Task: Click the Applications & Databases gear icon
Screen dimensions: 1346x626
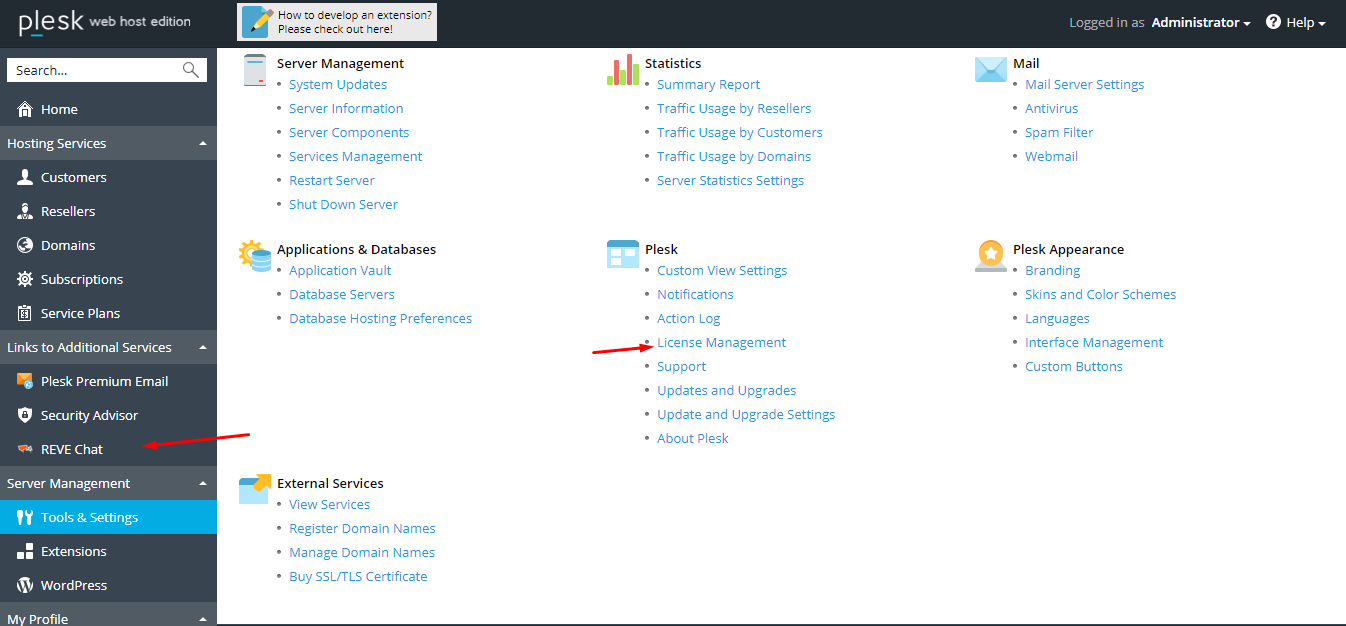Action: (255, 256)
